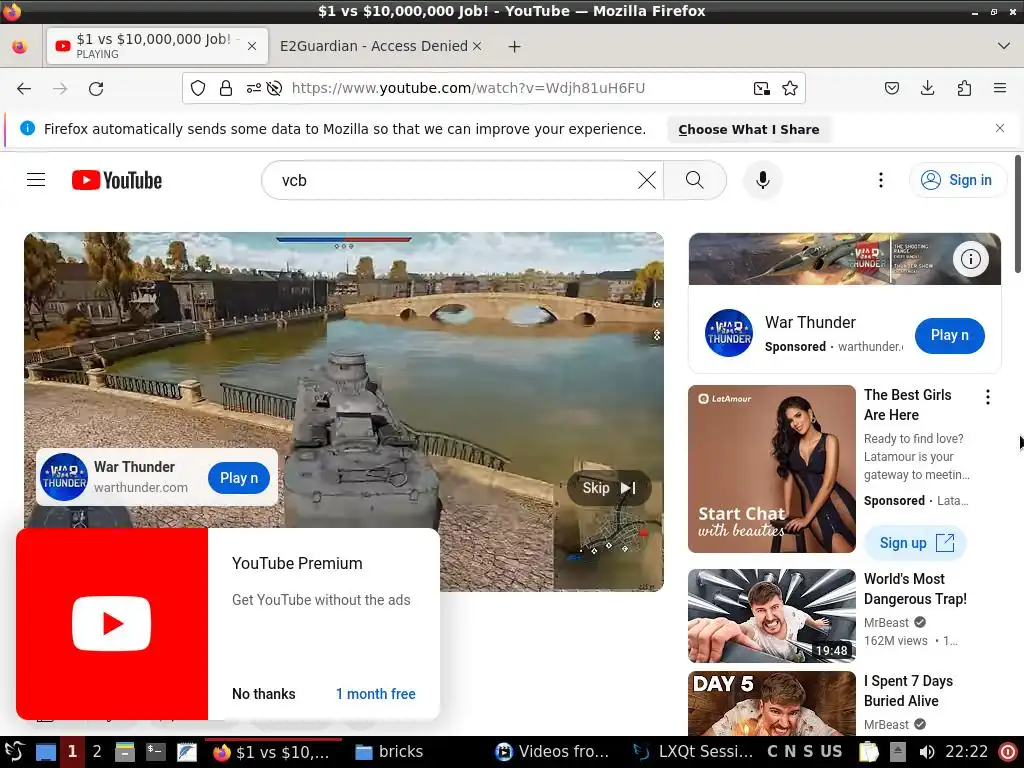Select the $1 vs $10,000,000 Job tab
The width and height of the screenshot is (1024, 768).
[x=153, y=46]
